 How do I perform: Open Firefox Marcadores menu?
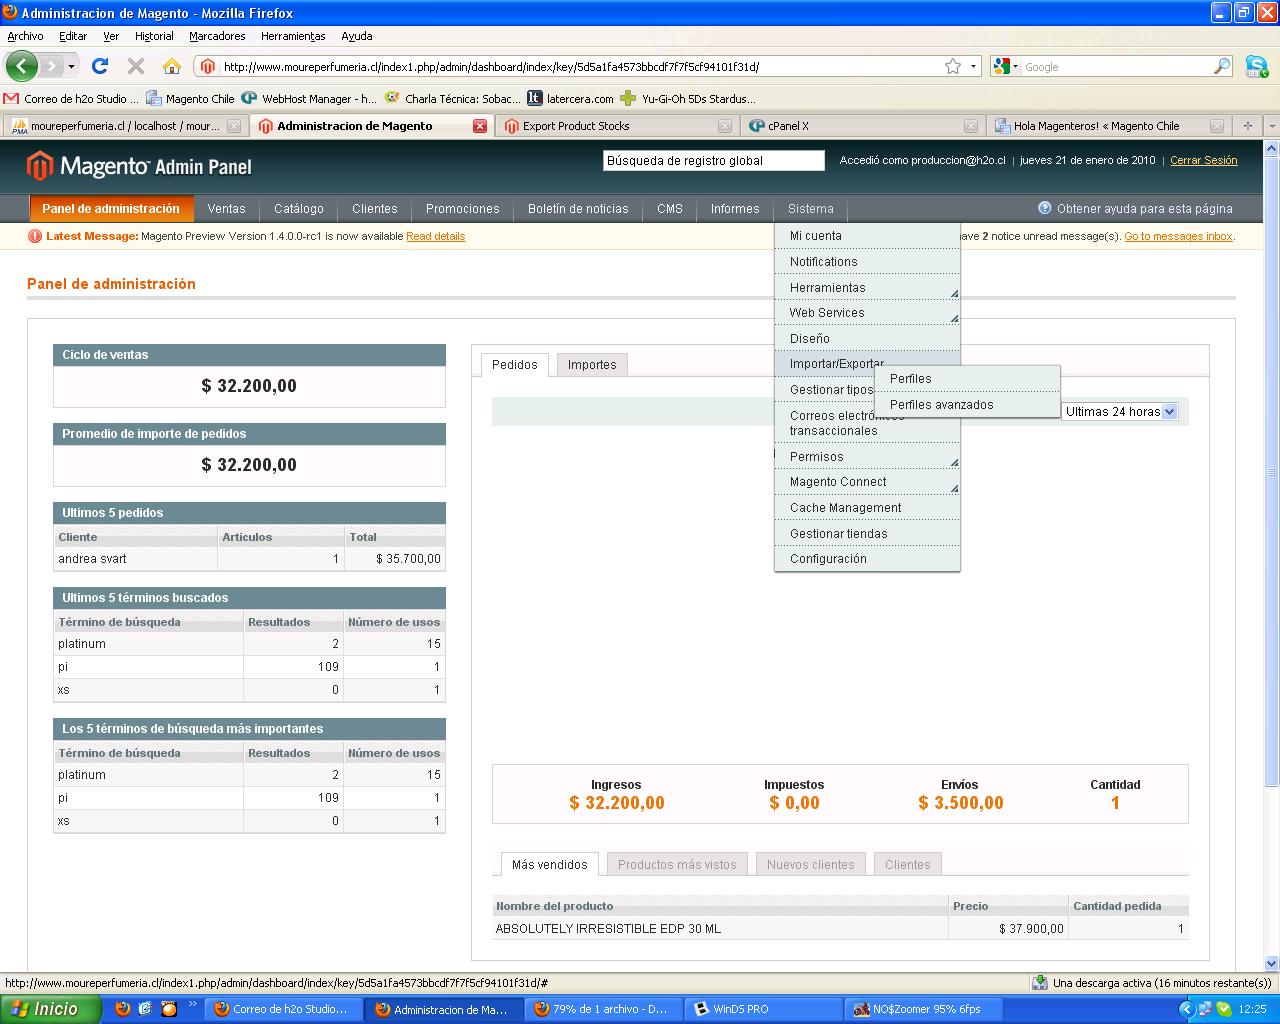217,36
